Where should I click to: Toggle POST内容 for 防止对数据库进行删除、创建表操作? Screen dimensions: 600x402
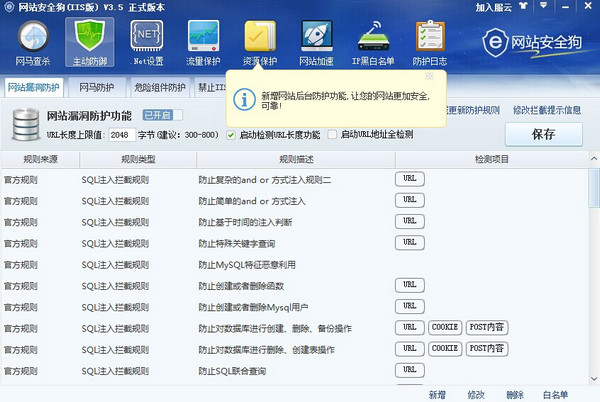pos(487,349)
